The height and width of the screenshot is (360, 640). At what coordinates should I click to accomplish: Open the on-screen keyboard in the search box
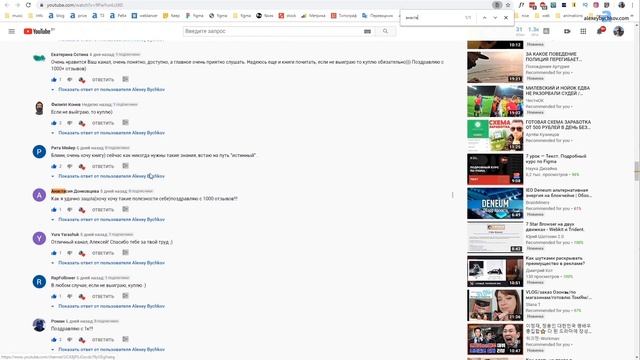[367, 31]
